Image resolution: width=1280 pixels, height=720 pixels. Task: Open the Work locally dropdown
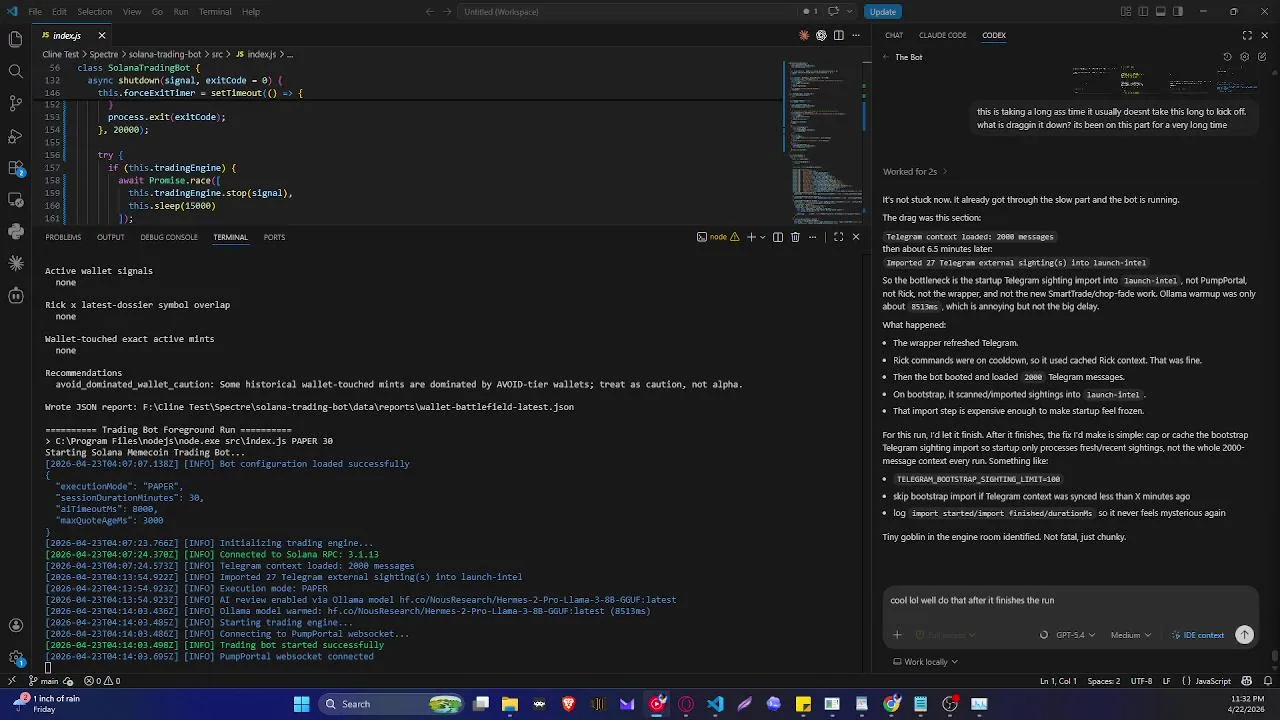[926, 662]
